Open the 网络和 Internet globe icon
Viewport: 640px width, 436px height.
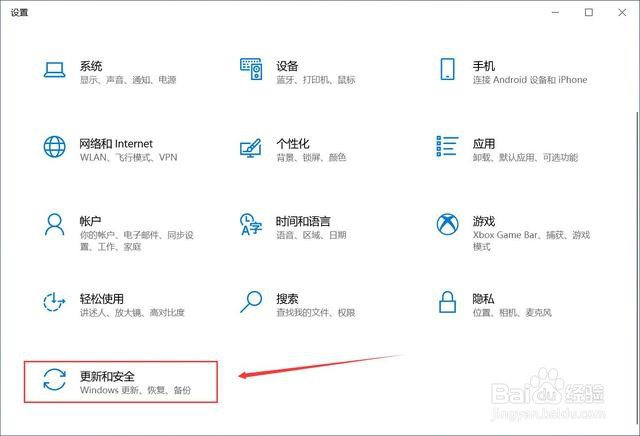pyautogui.click(x=54, y=147)
